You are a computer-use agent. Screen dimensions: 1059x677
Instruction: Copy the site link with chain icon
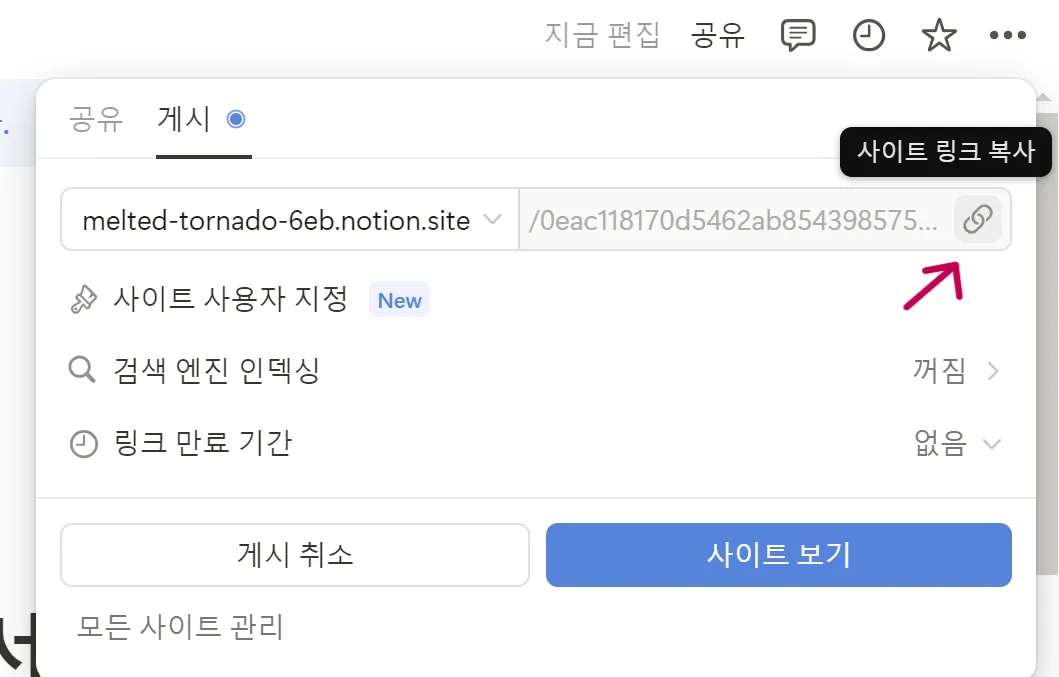pos(977,219)
